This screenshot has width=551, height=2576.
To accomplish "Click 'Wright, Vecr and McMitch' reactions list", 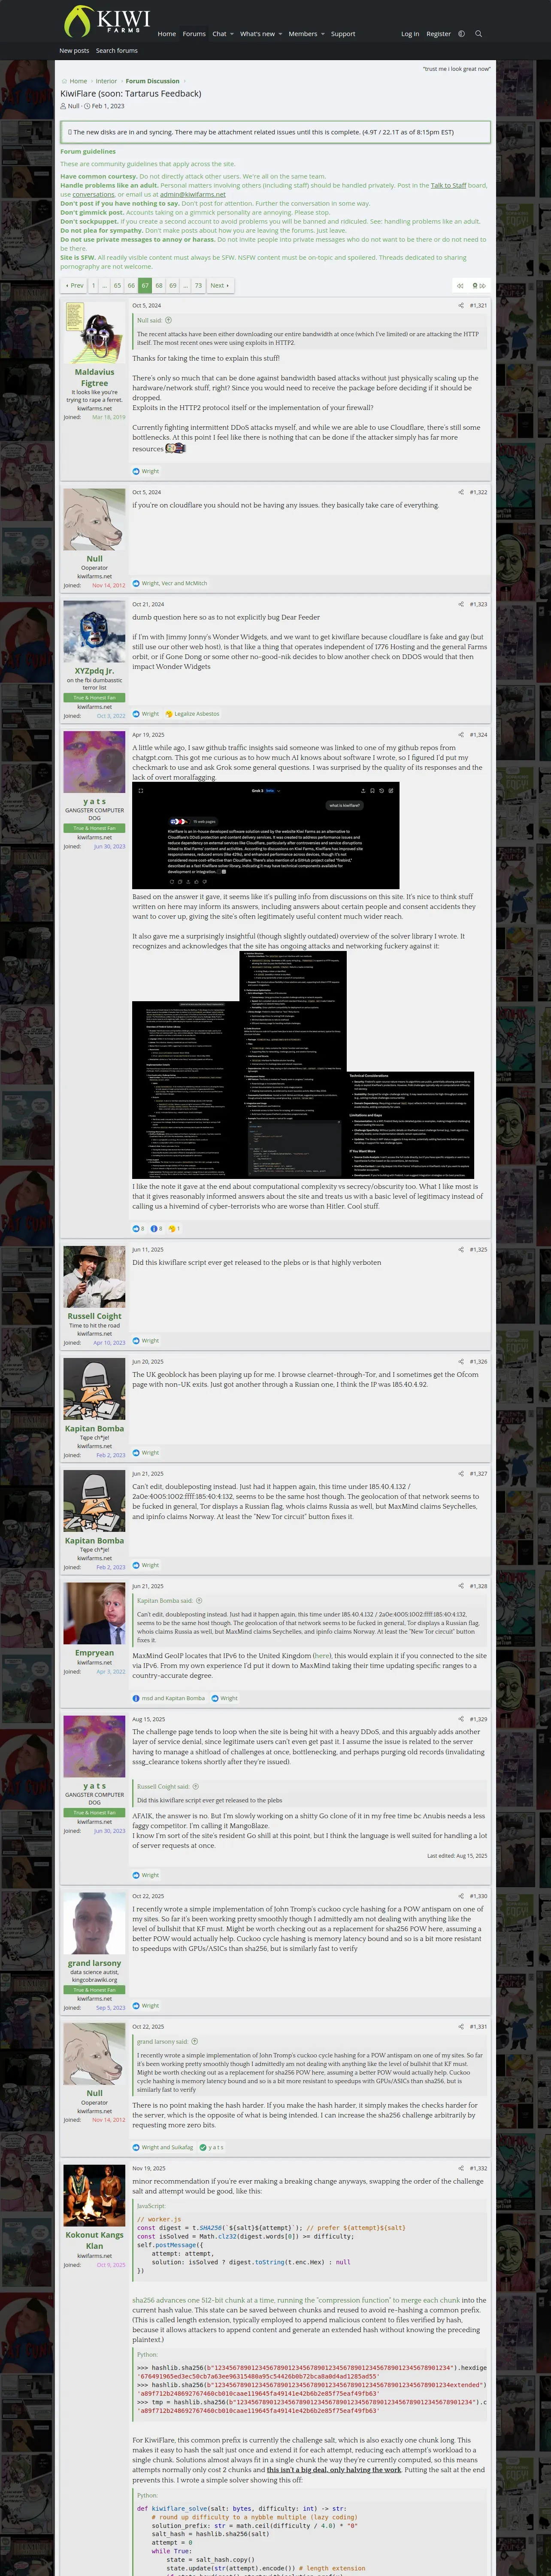I will [x=174, y=583].
